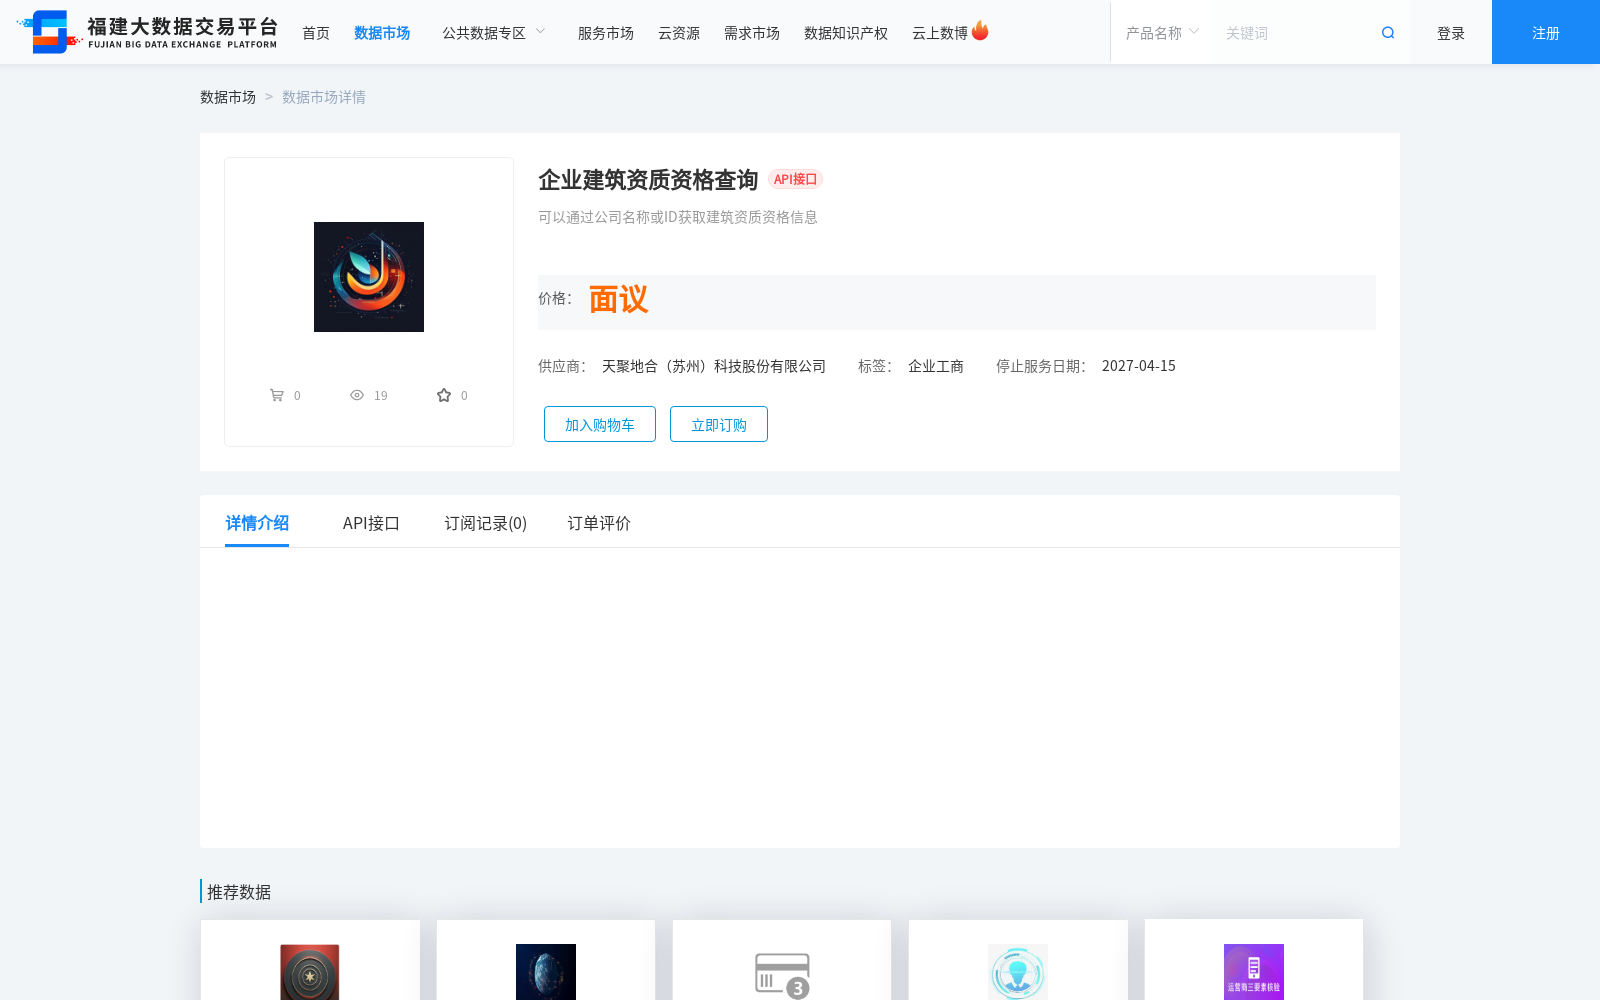Click the 登录 link

[1451, 33]
